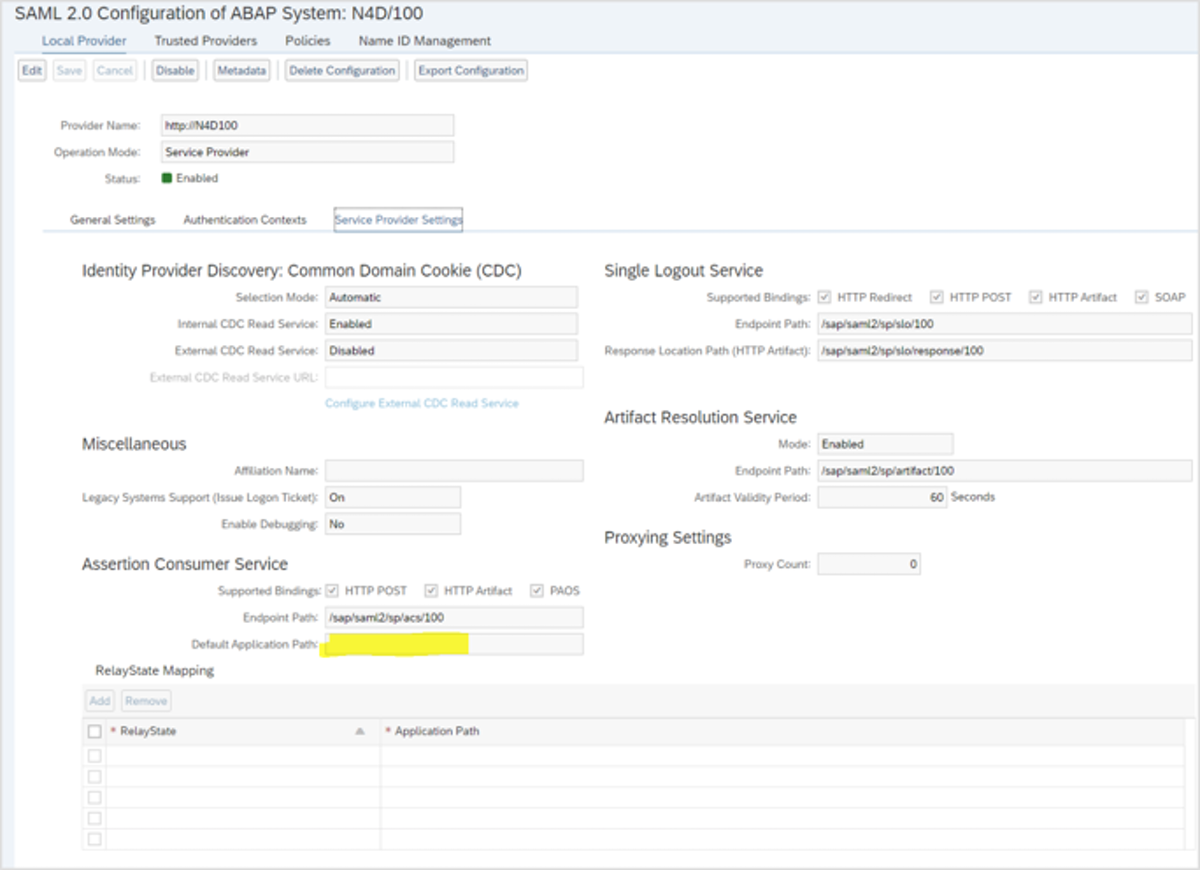Select the General Settings subtab
Screen dimensions: 1200x870
(112, 220)
